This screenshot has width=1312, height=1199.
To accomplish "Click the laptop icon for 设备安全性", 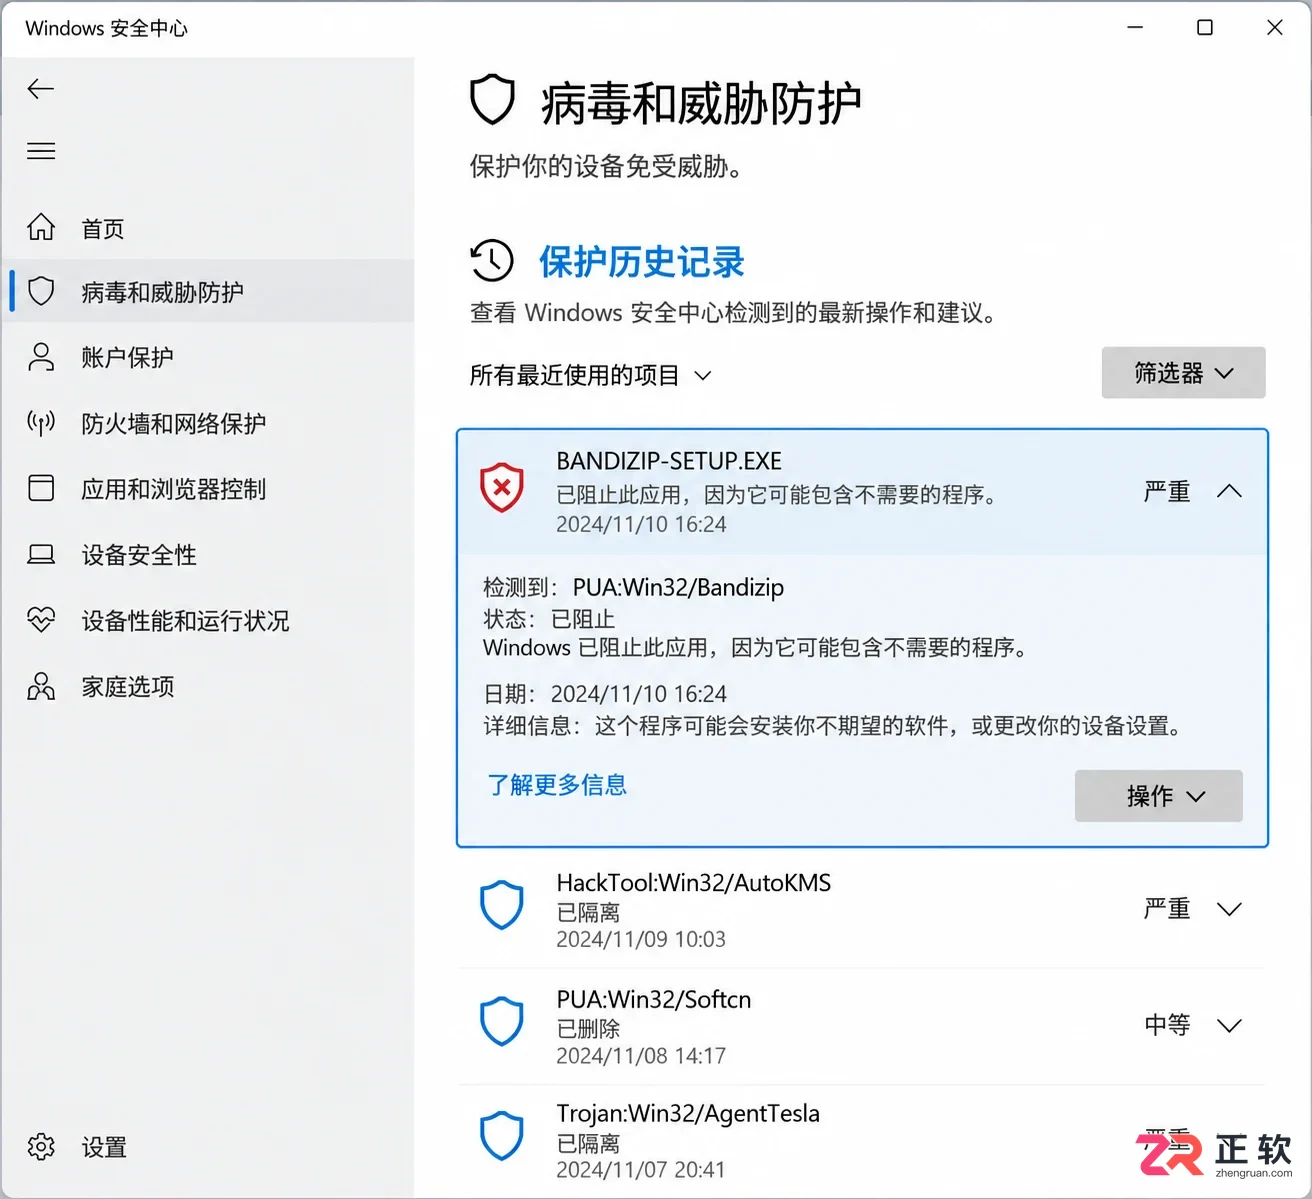I will pyautogui.click(x=41, y=554).
